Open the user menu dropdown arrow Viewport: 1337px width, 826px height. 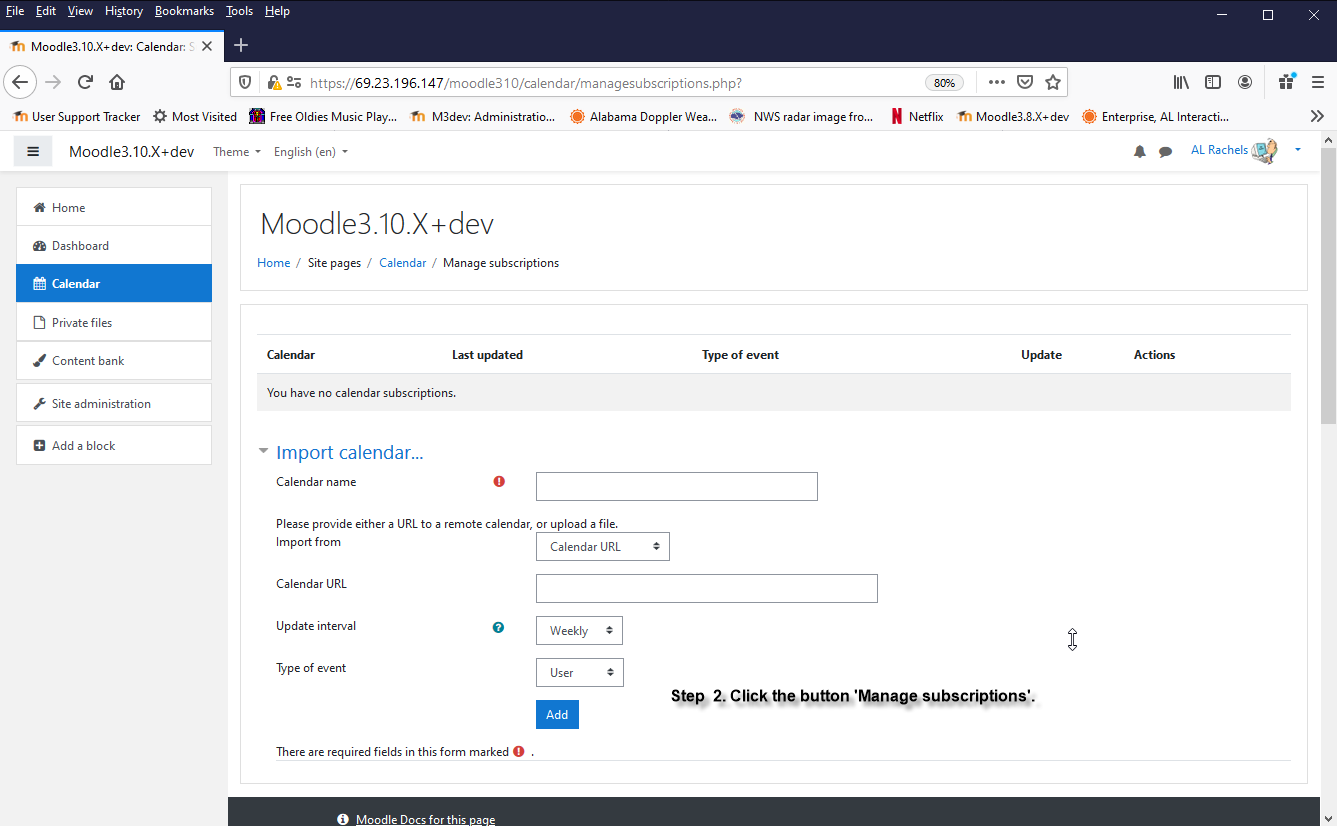[x=1298, y=150]
